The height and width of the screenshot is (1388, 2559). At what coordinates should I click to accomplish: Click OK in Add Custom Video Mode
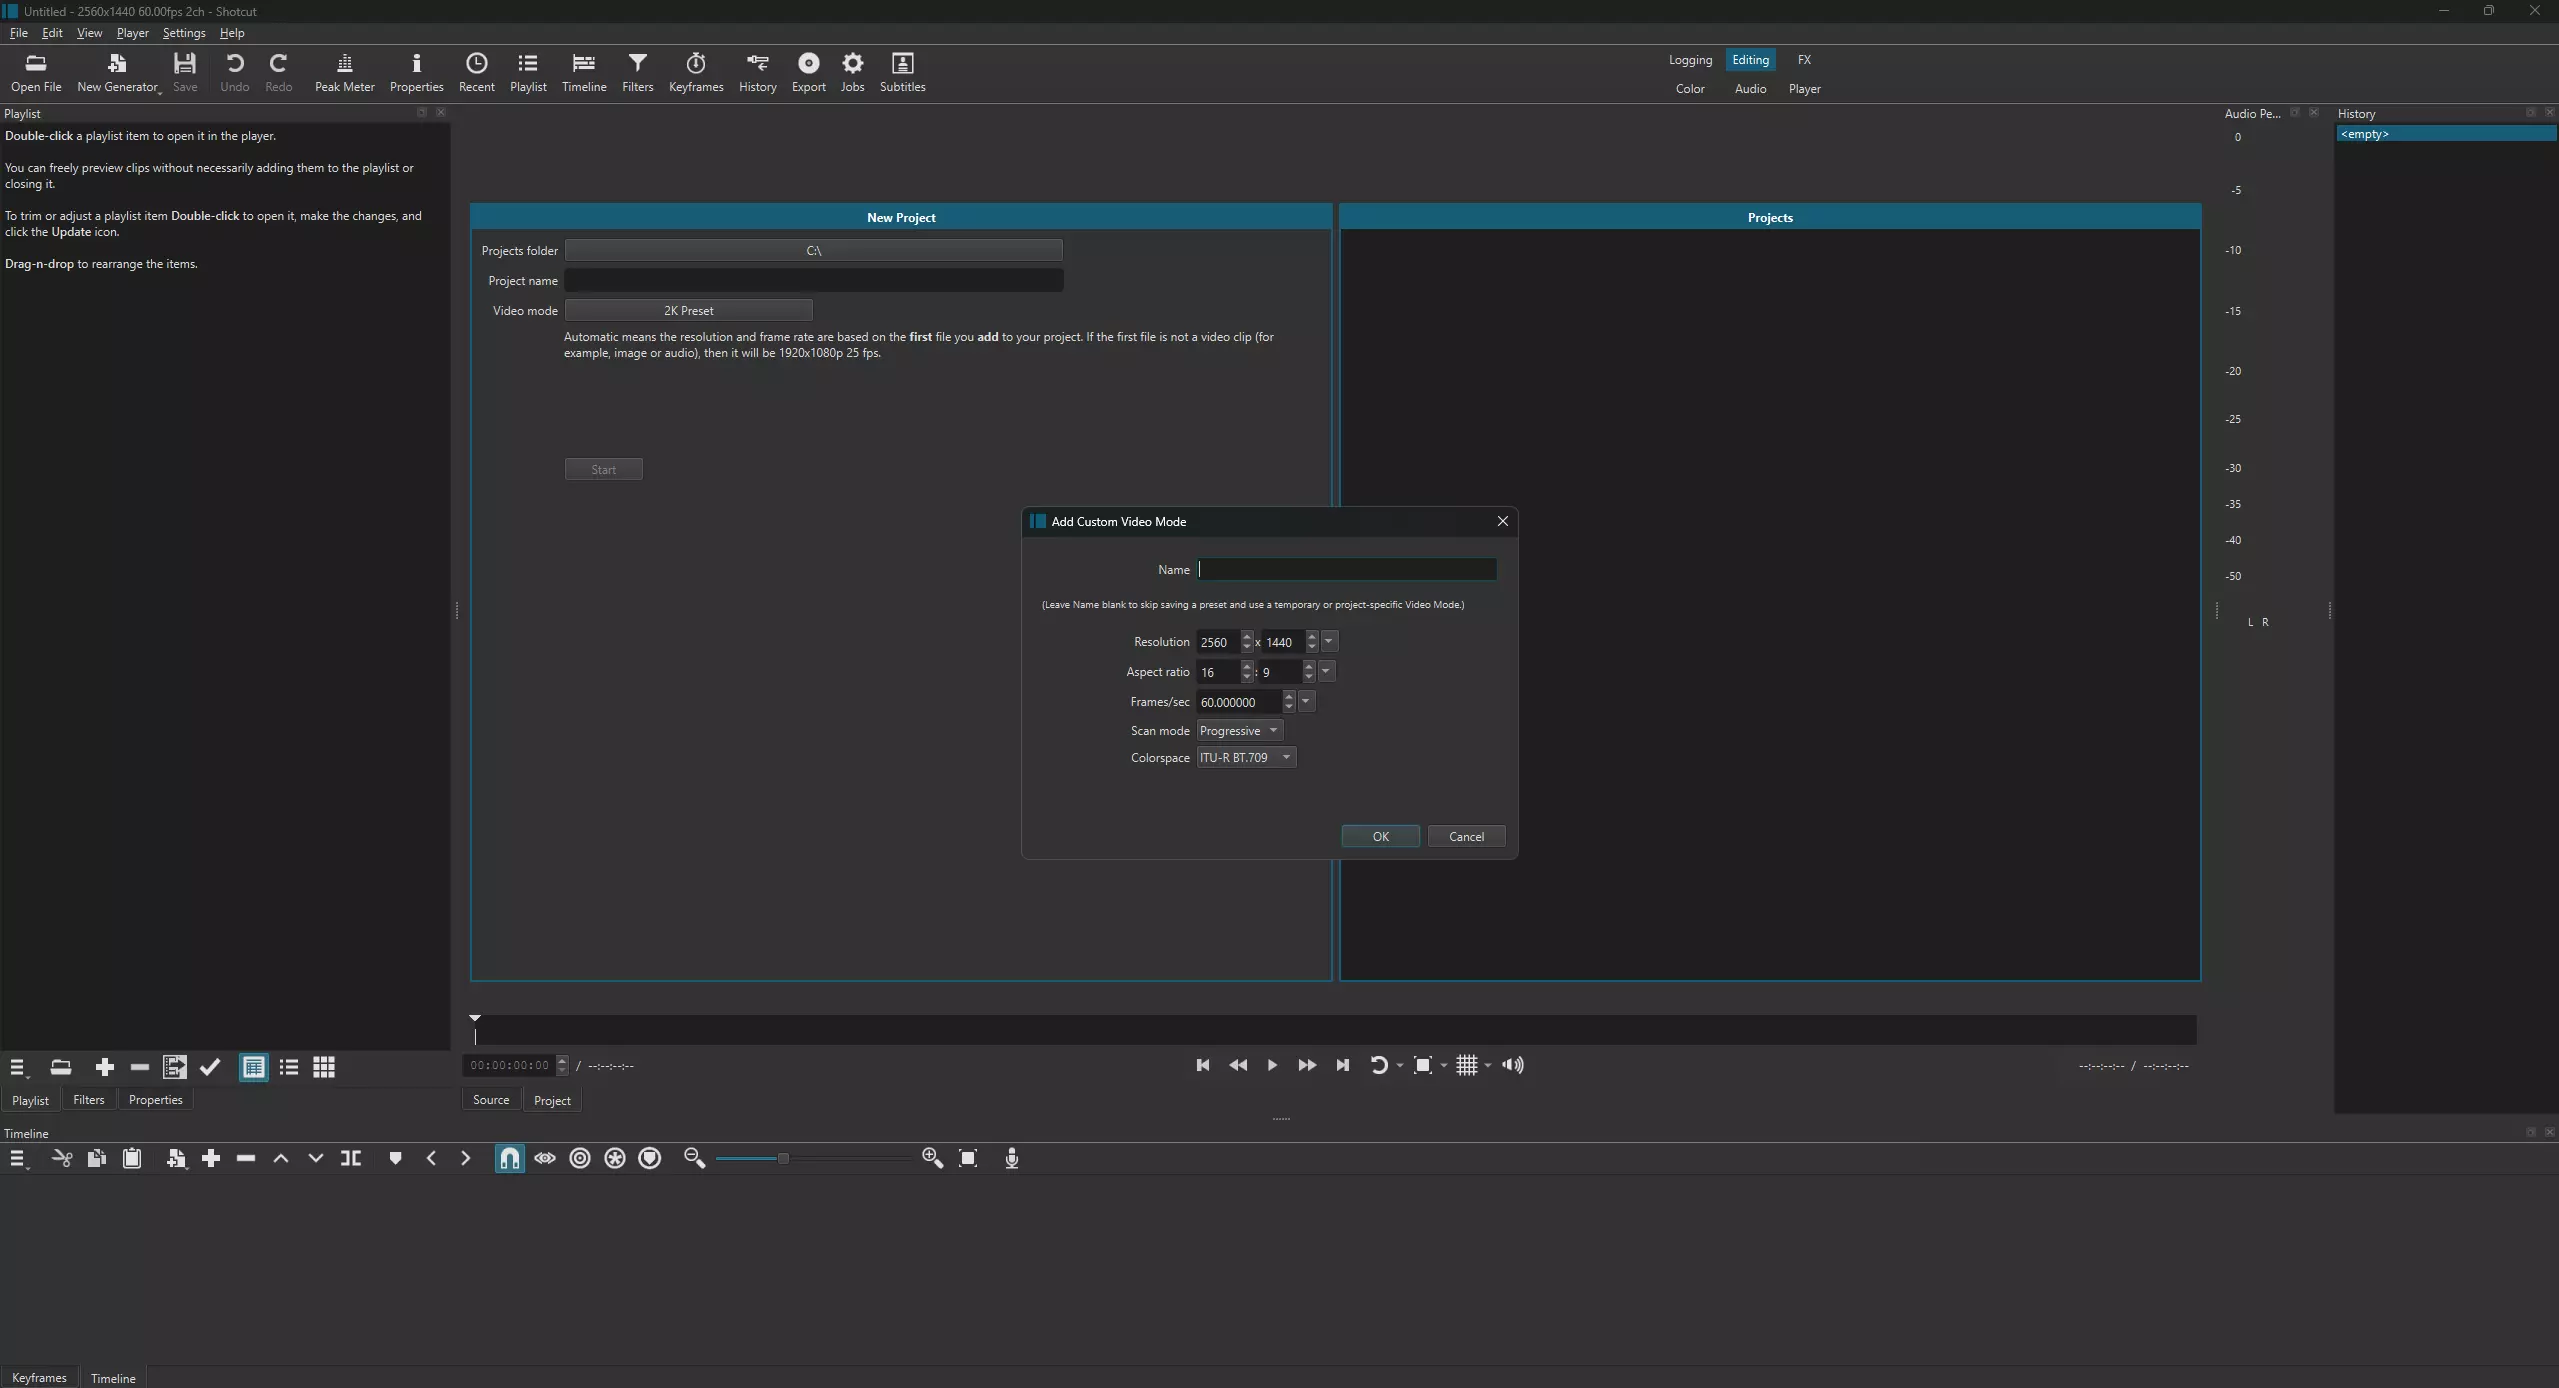click(1380, 837)
